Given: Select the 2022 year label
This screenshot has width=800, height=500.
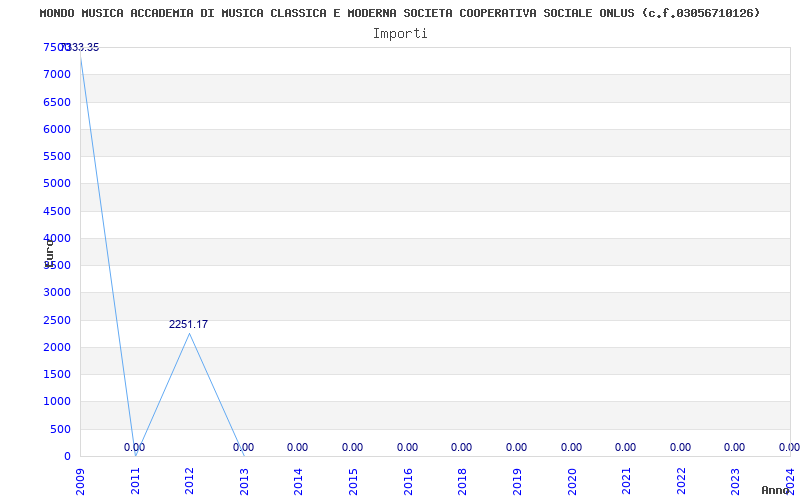Looking at the screenshot, I should [681, 481].
